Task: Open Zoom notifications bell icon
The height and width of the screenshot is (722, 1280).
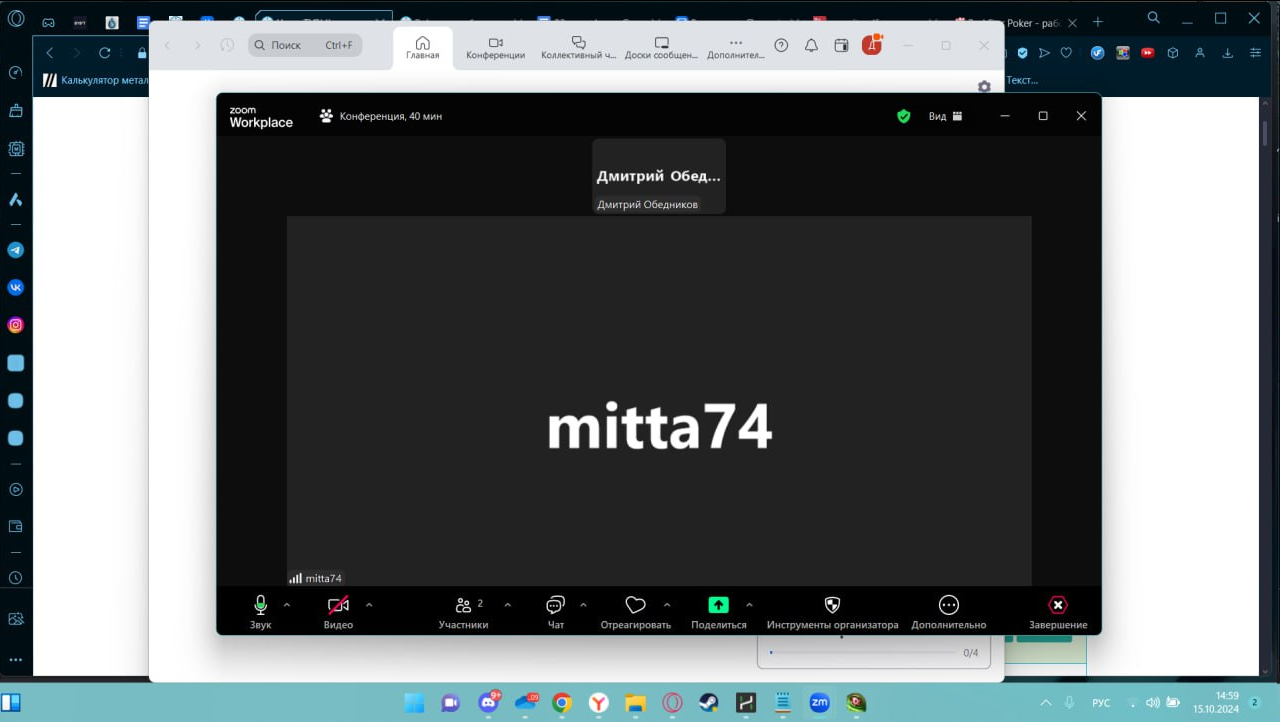Action: pyautogui.click(x=811, y=45)
